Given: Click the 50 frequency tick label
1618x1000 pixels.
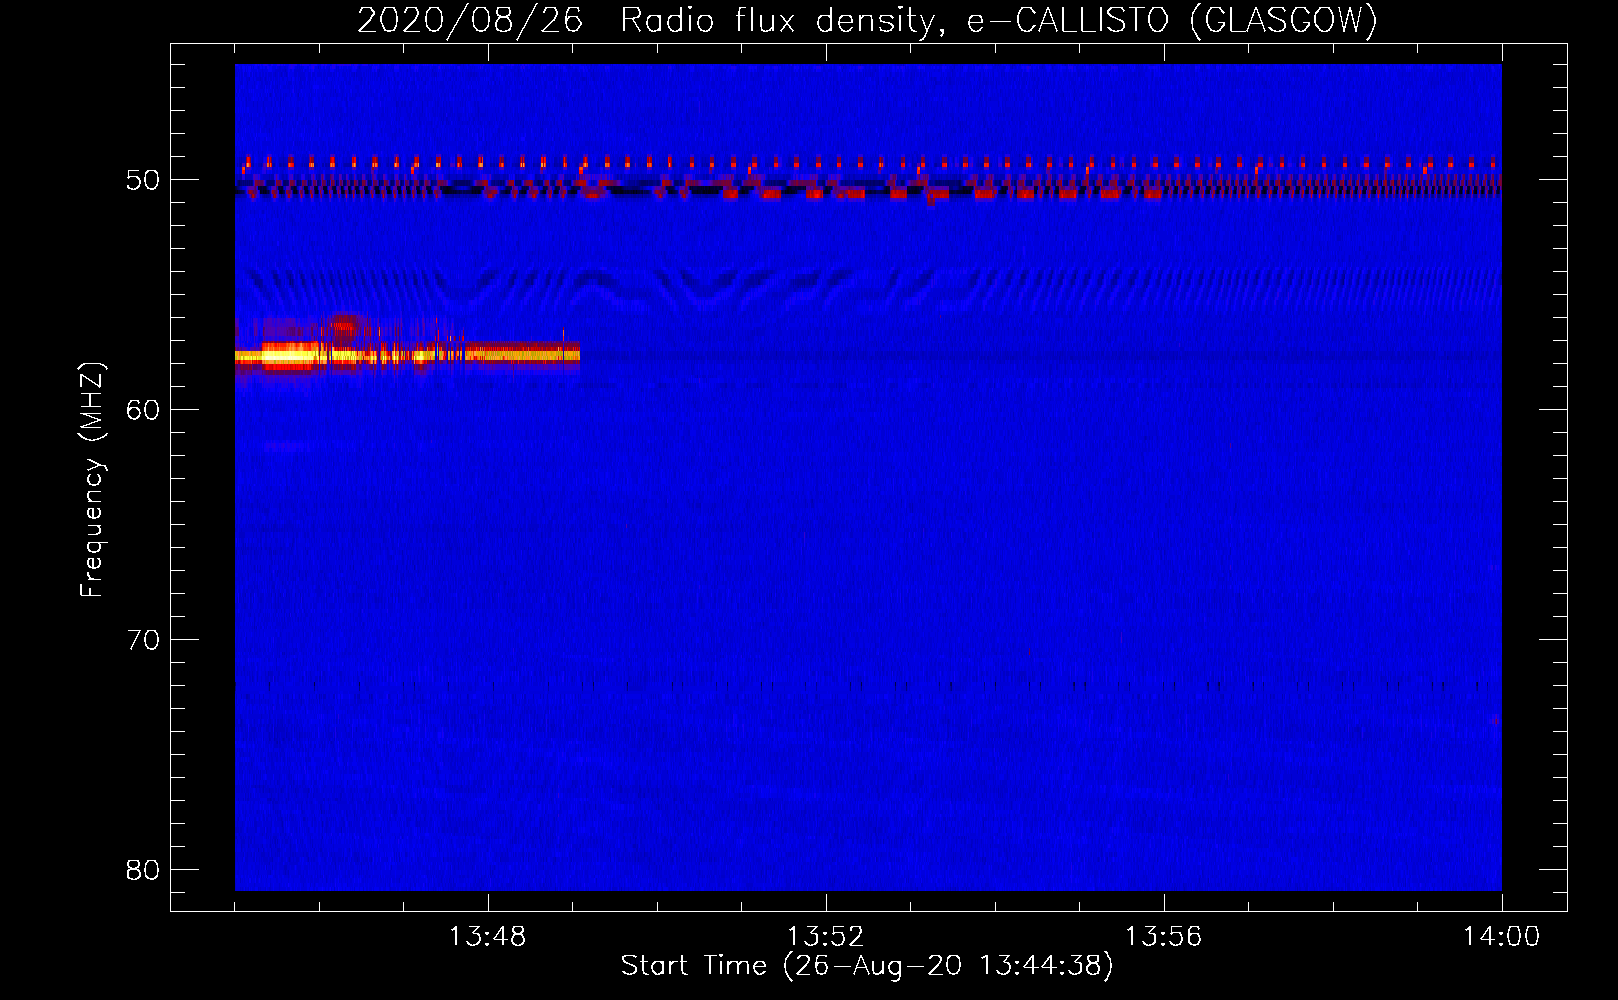Looking at the screenshot, I should [x=143, y=180].
